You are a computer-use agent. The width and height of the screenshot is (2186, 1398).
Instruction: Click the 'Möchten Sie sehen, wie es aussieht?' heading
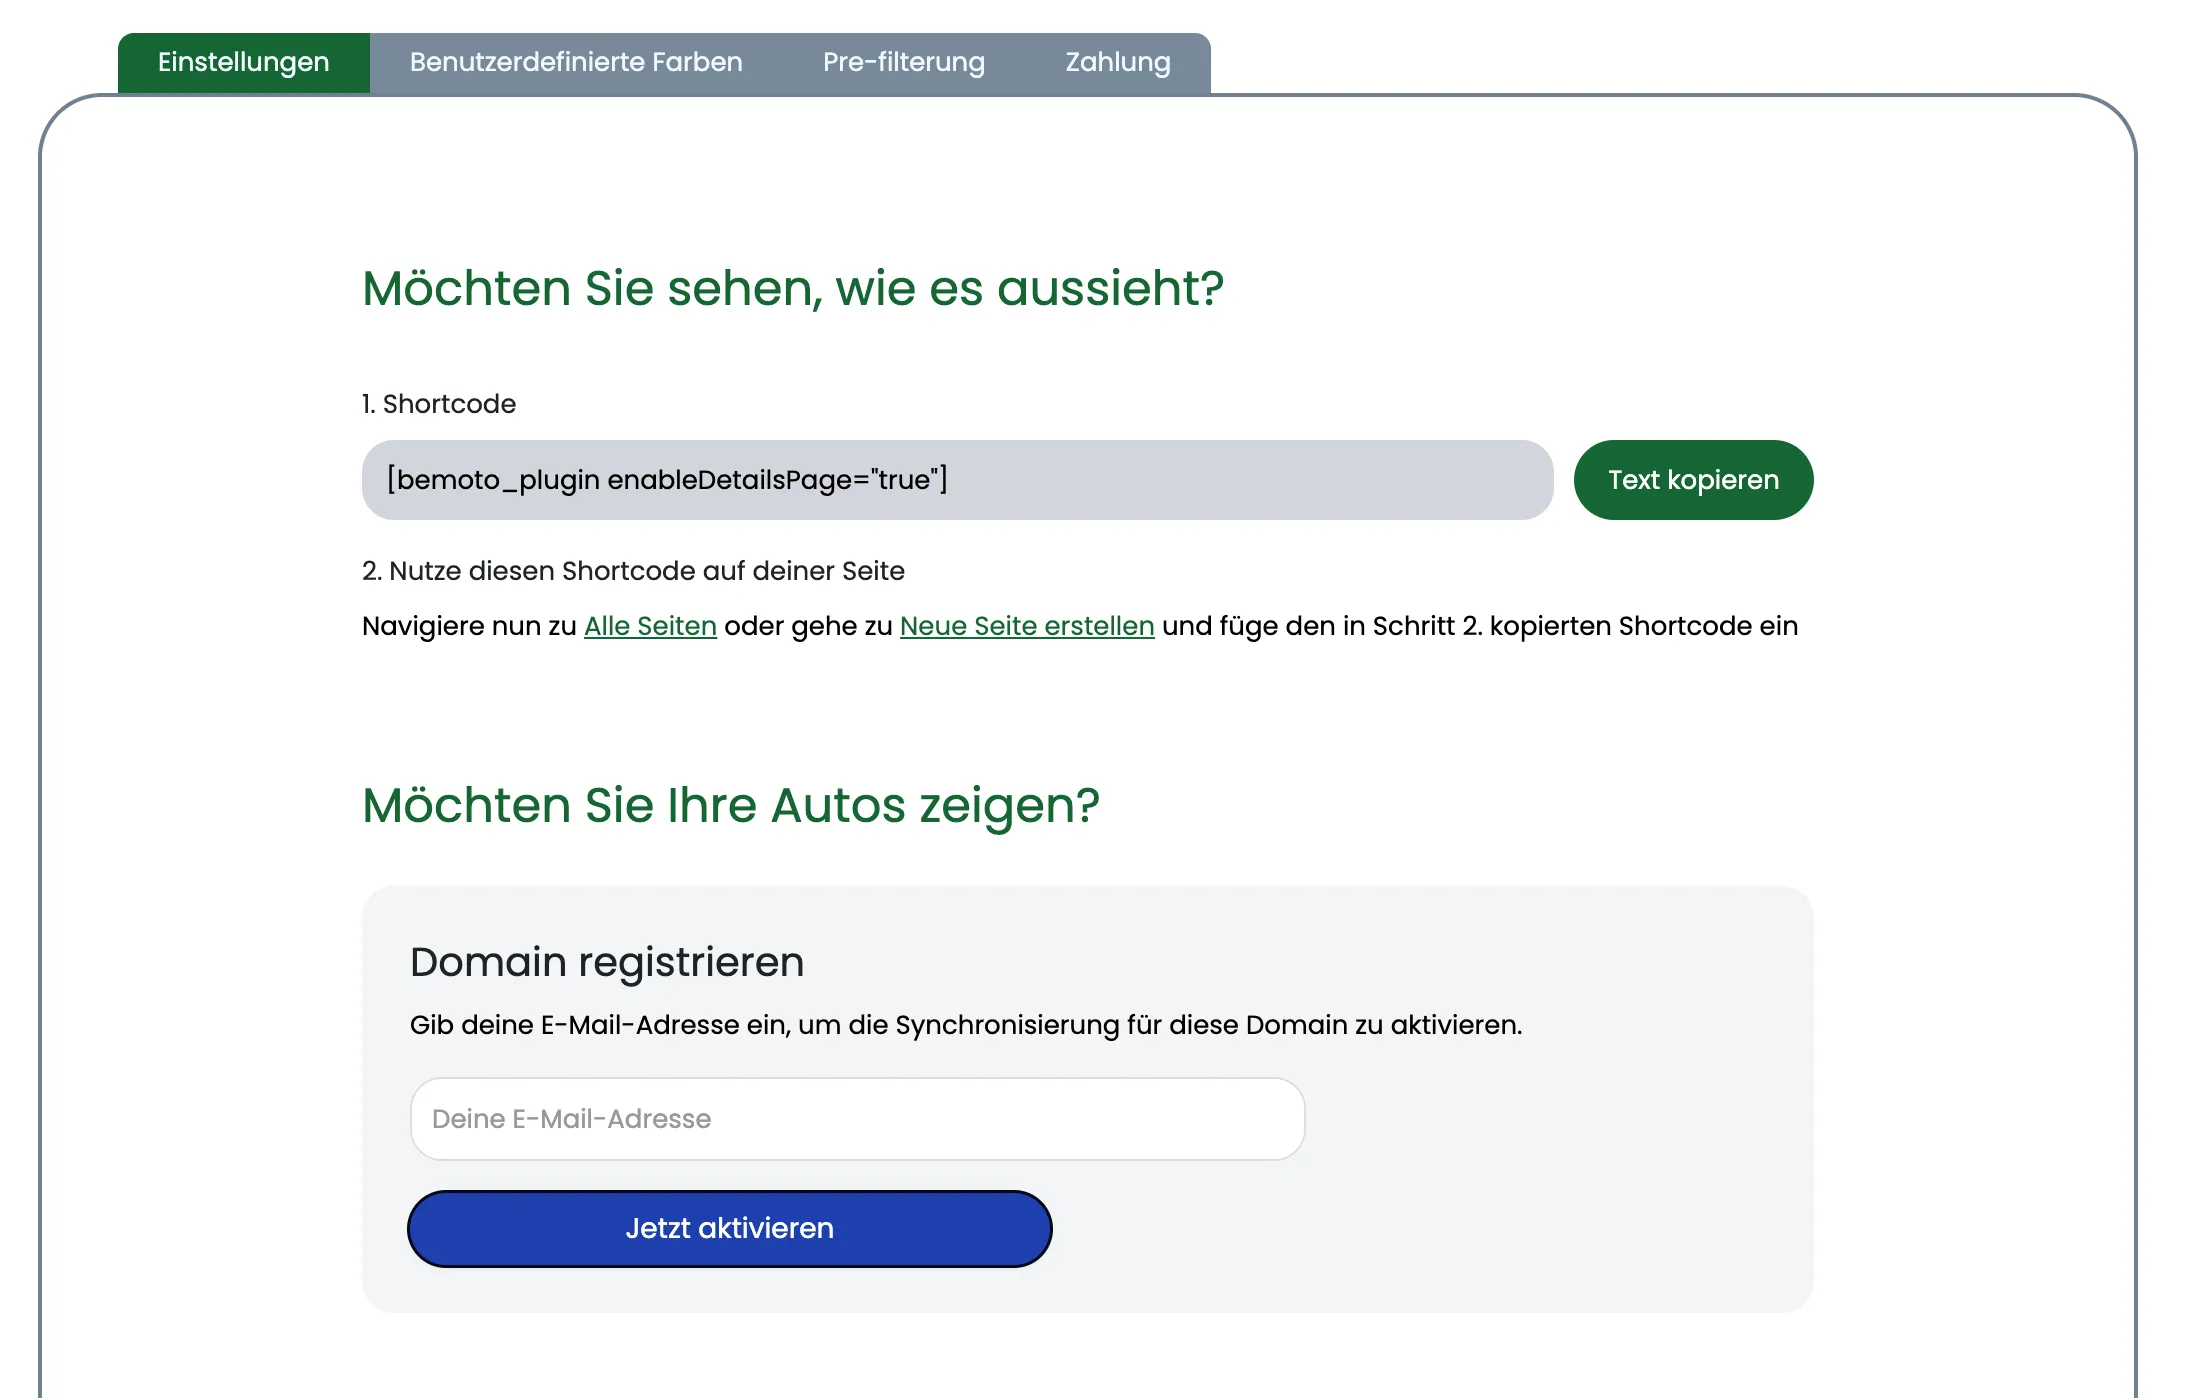792,288
